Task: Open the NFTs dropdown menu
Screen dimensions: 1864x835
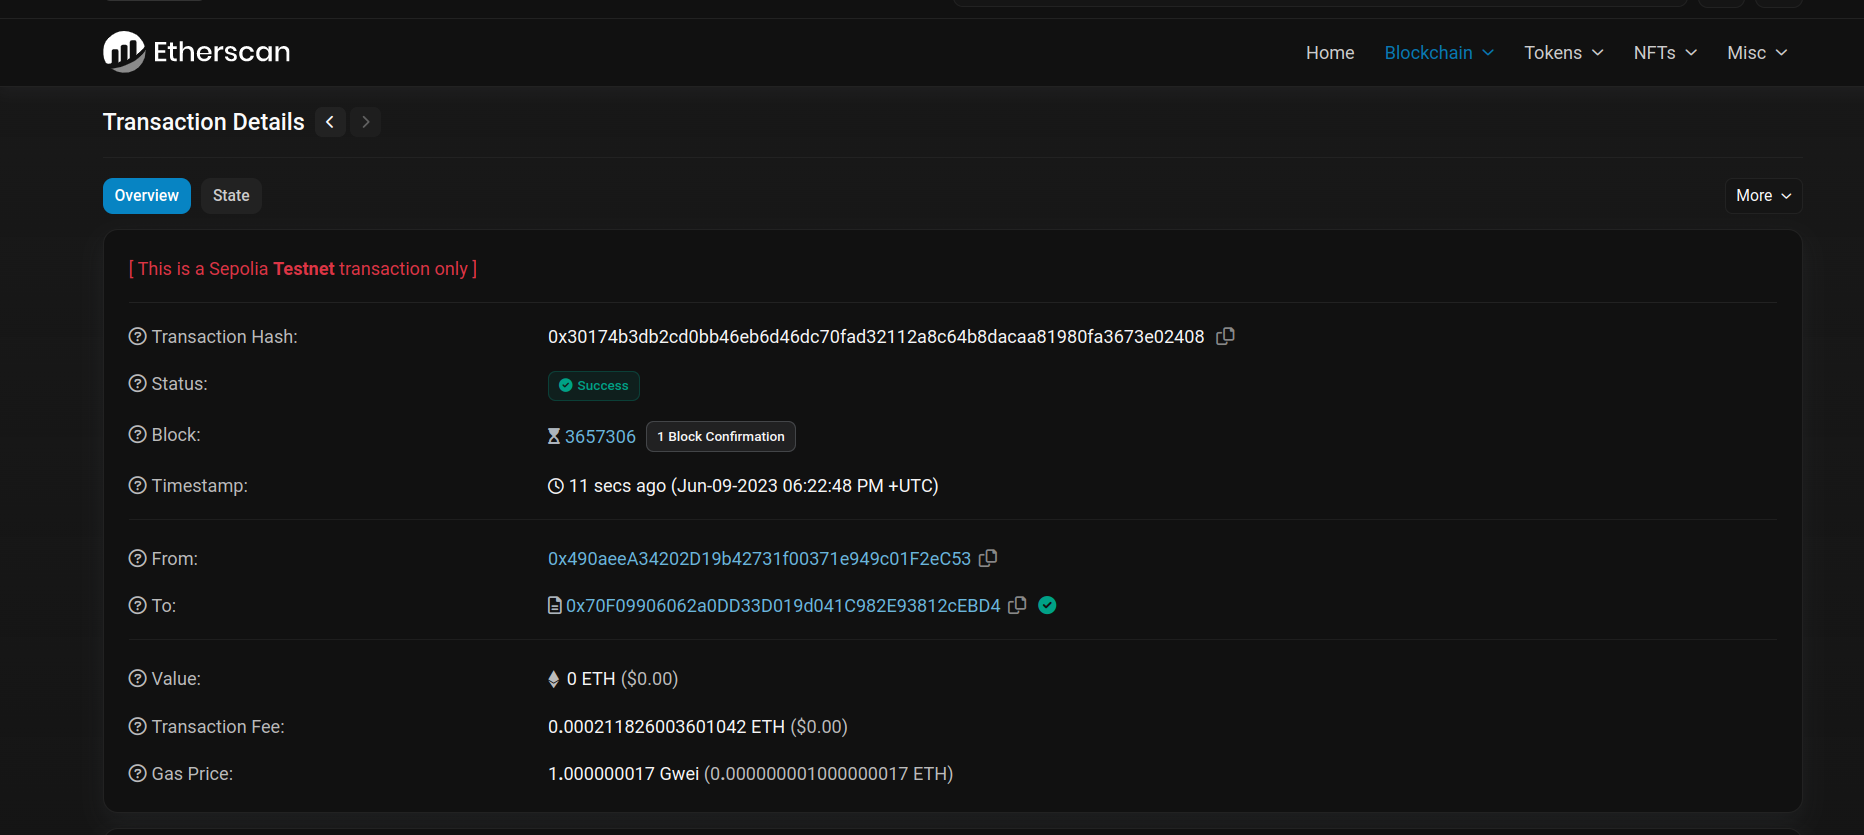Action: (x=1665, y=53)
